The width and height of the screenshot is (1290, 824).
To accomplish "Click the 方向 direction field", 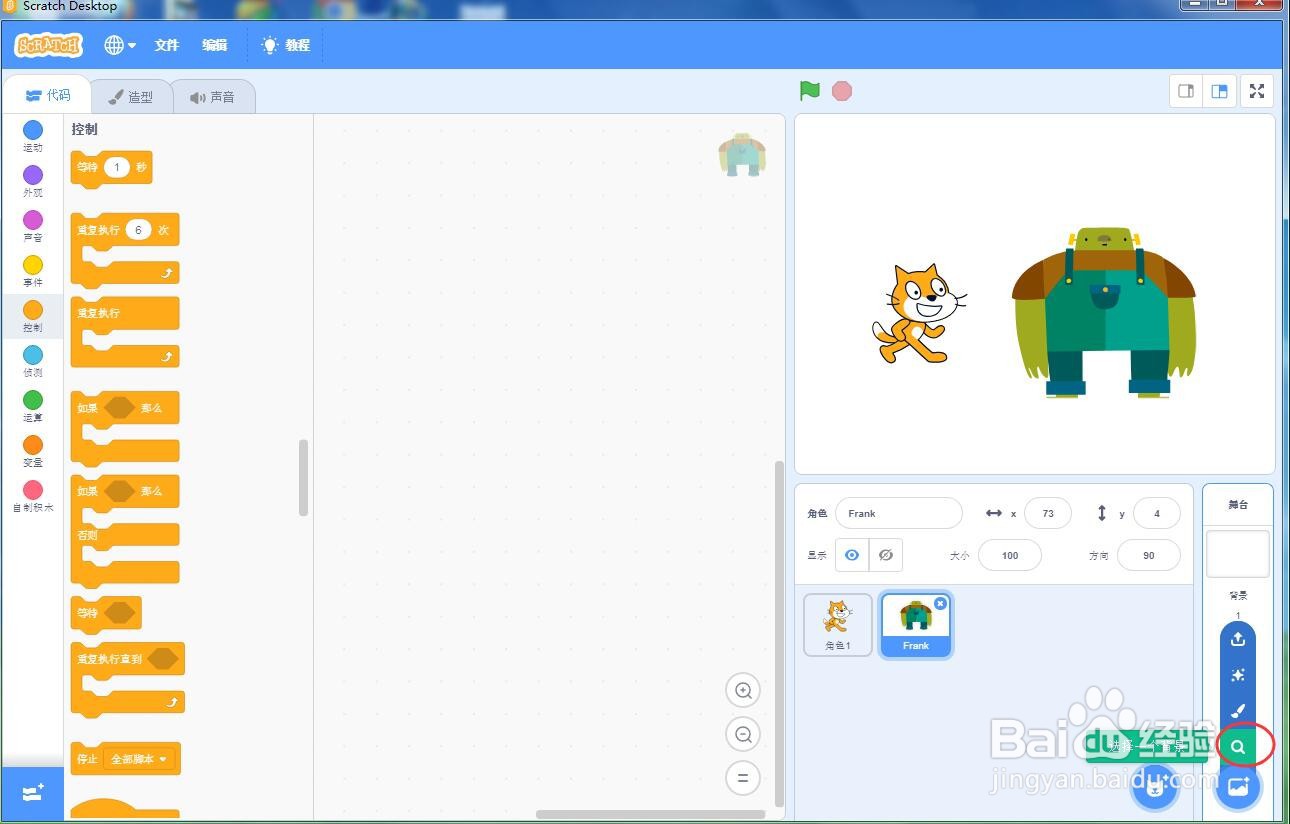I will point(1149,555).
